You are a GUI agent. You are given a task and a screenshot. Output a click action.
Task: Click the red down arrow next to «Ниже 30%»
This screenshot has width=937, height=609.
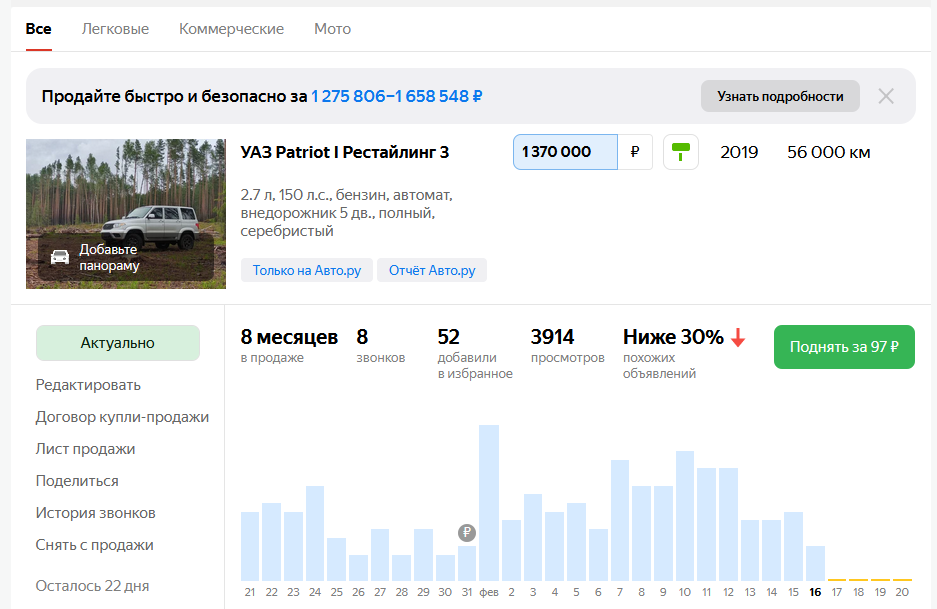738,338
